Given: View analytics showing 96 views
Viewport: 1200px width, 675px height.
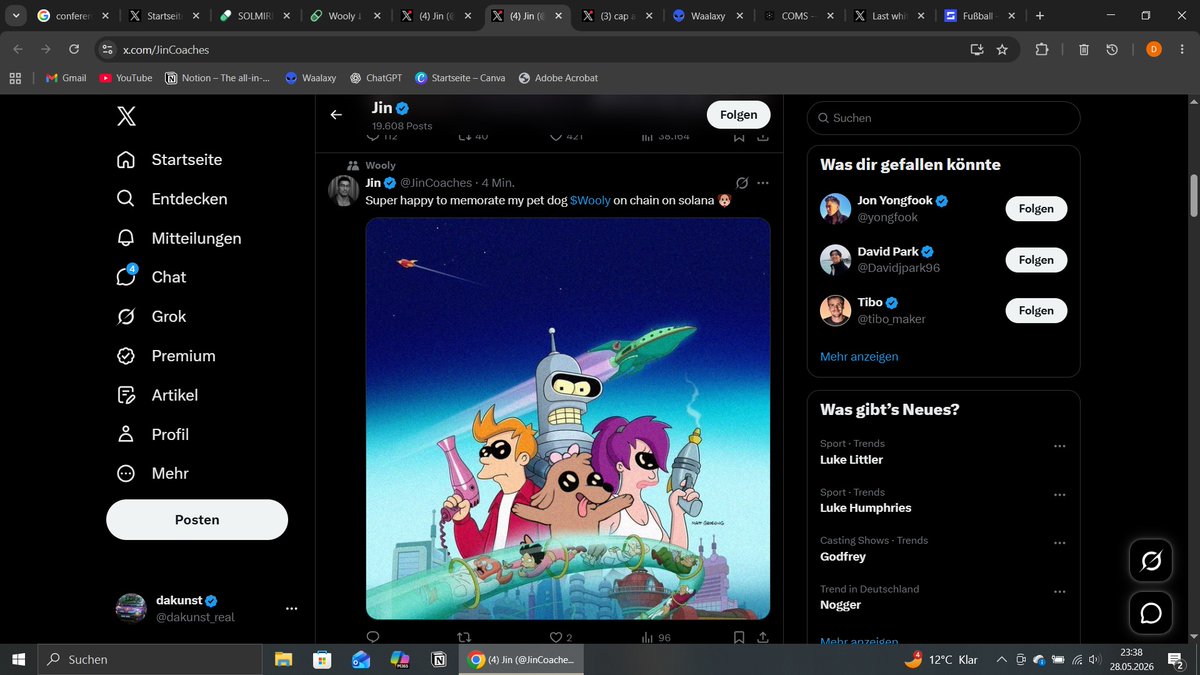Looking at the screenshot, I should (x=656, y=637).
